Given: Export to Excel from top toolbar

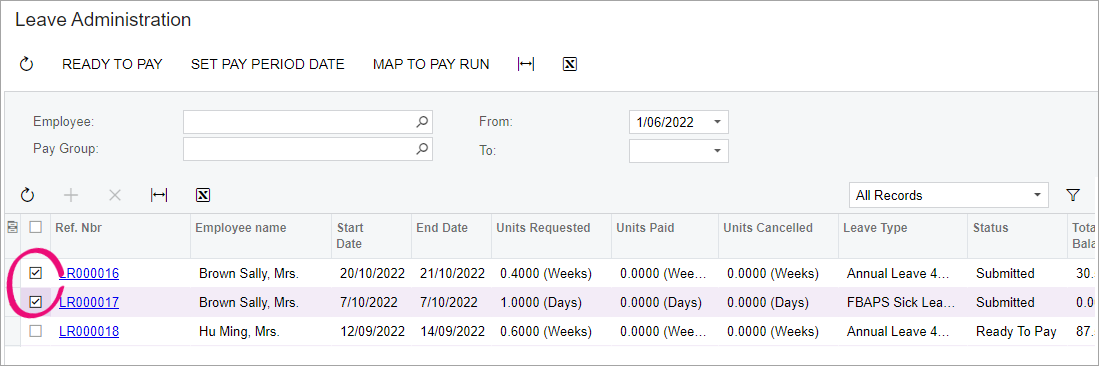Looking at the screenshot, I should (570, 65).
